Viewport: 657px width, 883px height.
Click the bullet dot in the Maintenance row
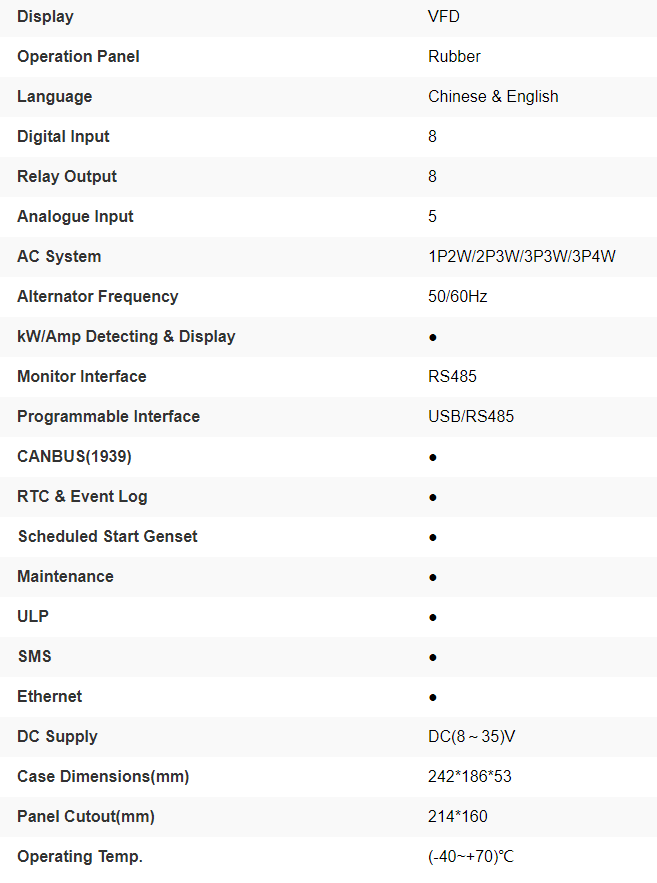tap(433, 577)
